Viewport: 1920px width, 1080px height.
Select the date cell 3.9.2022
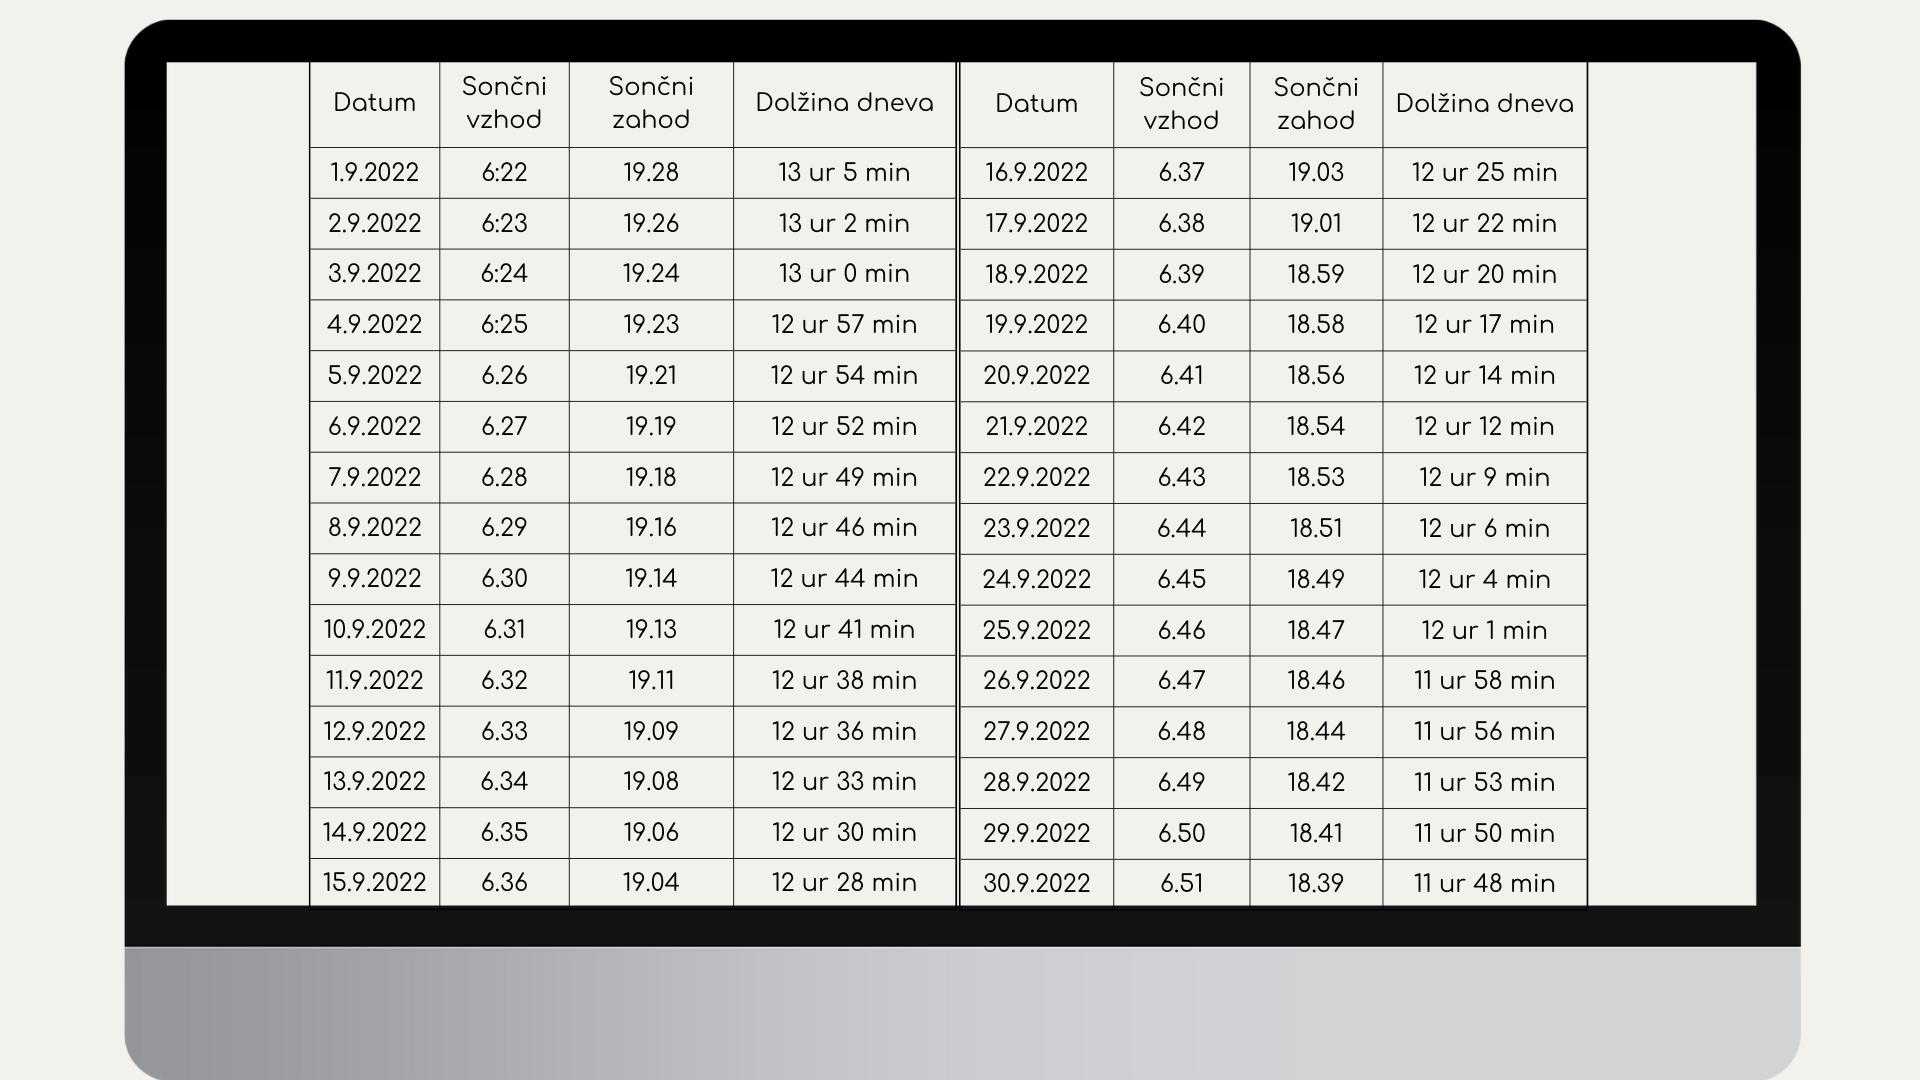[x=374, y=274]
